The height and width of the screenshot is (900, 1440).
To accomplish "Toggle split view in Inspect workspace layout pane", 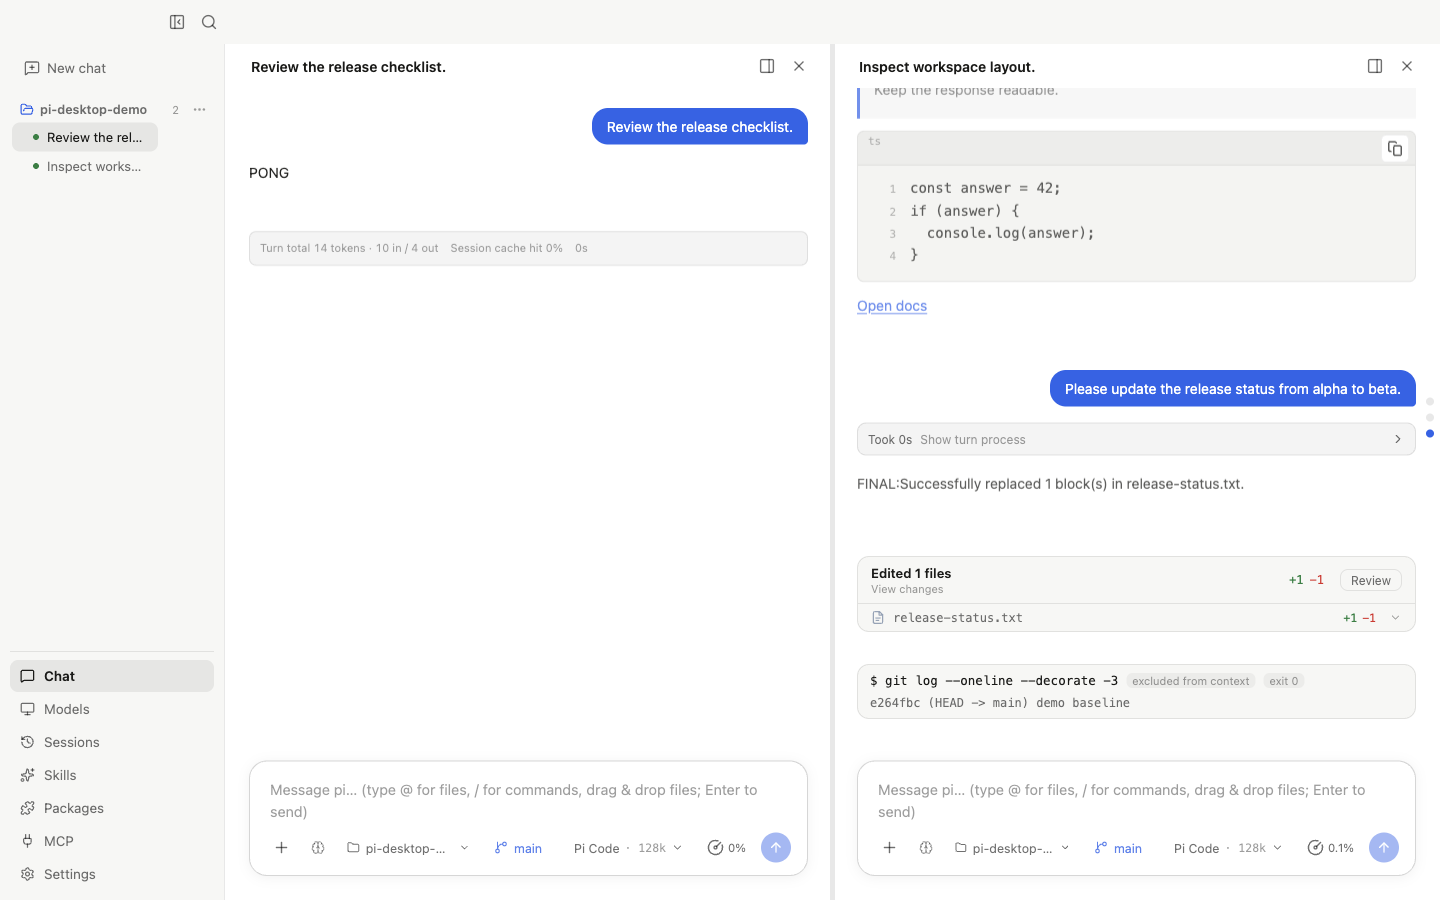I will coord(1375,66).
